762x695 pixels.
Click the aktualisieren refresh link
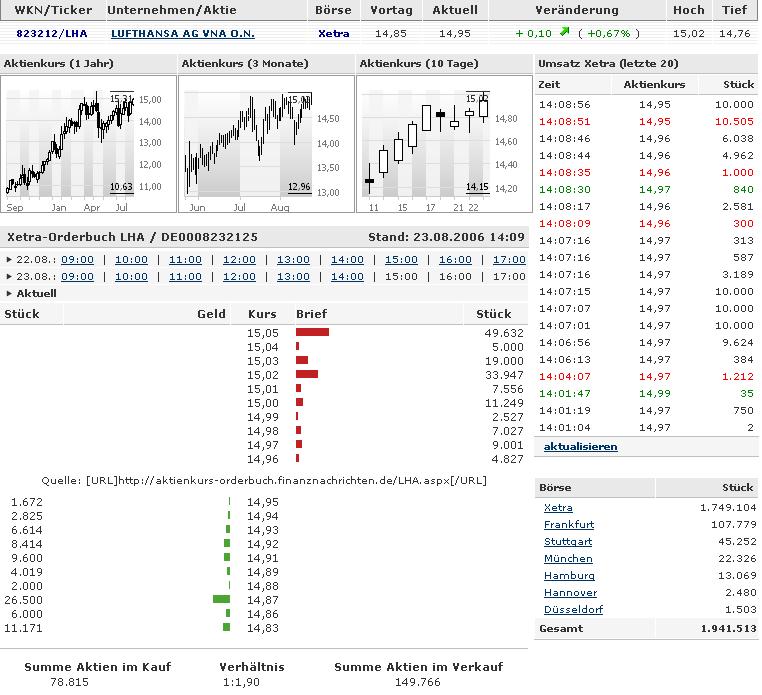(x=580, y=447)
